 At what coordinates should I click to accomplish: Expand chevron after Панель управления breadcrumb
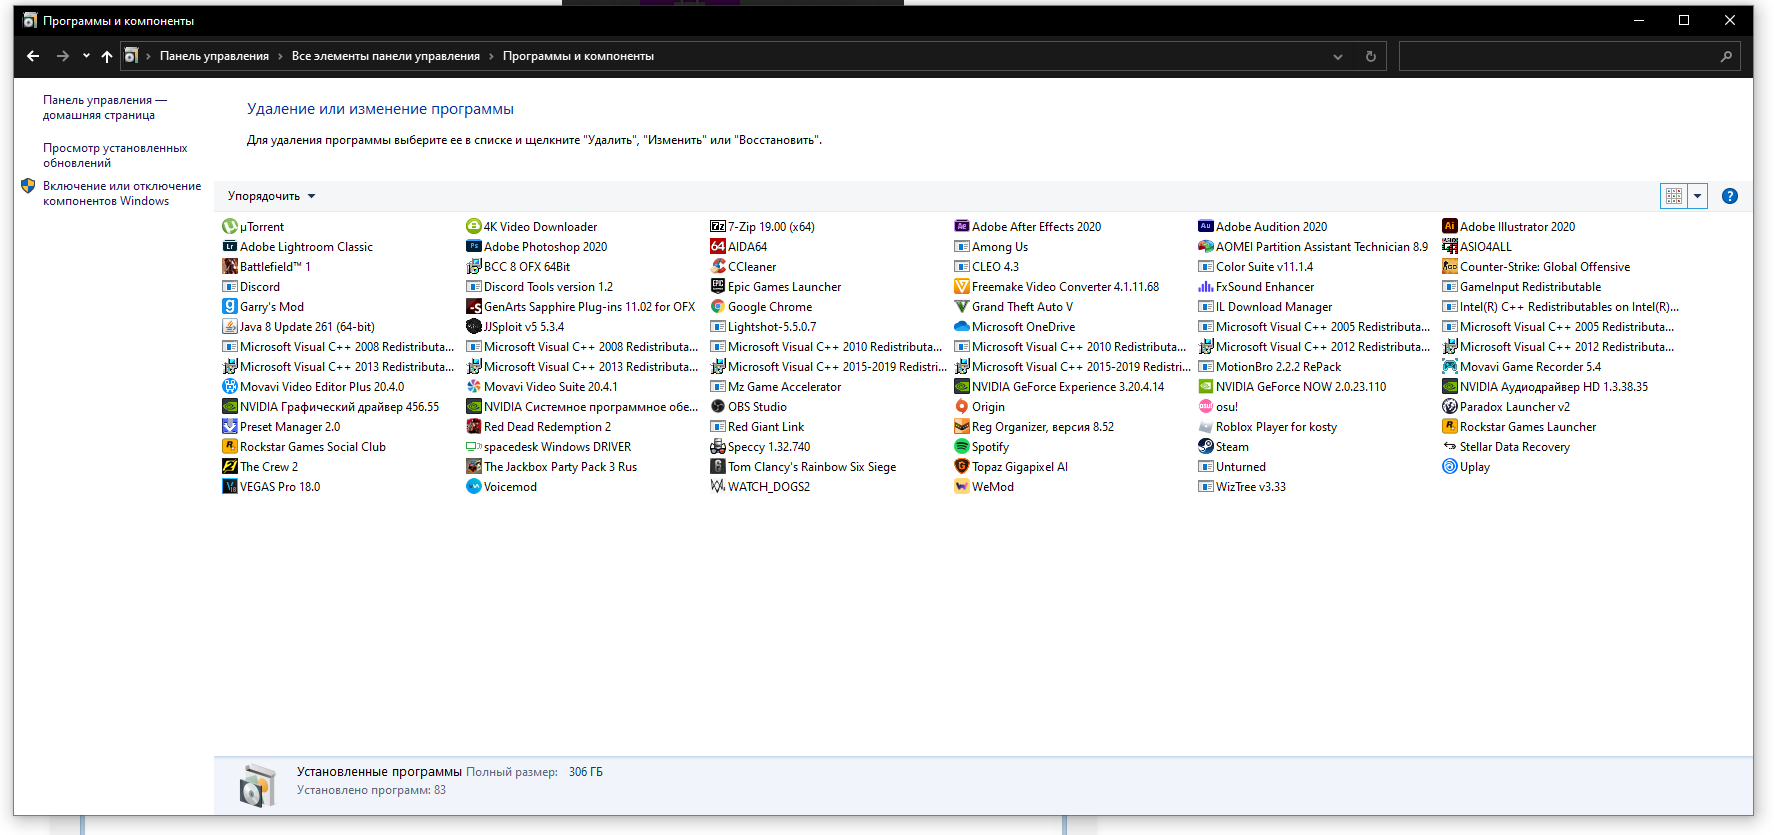pyautogui.click(x=280, y=57)
